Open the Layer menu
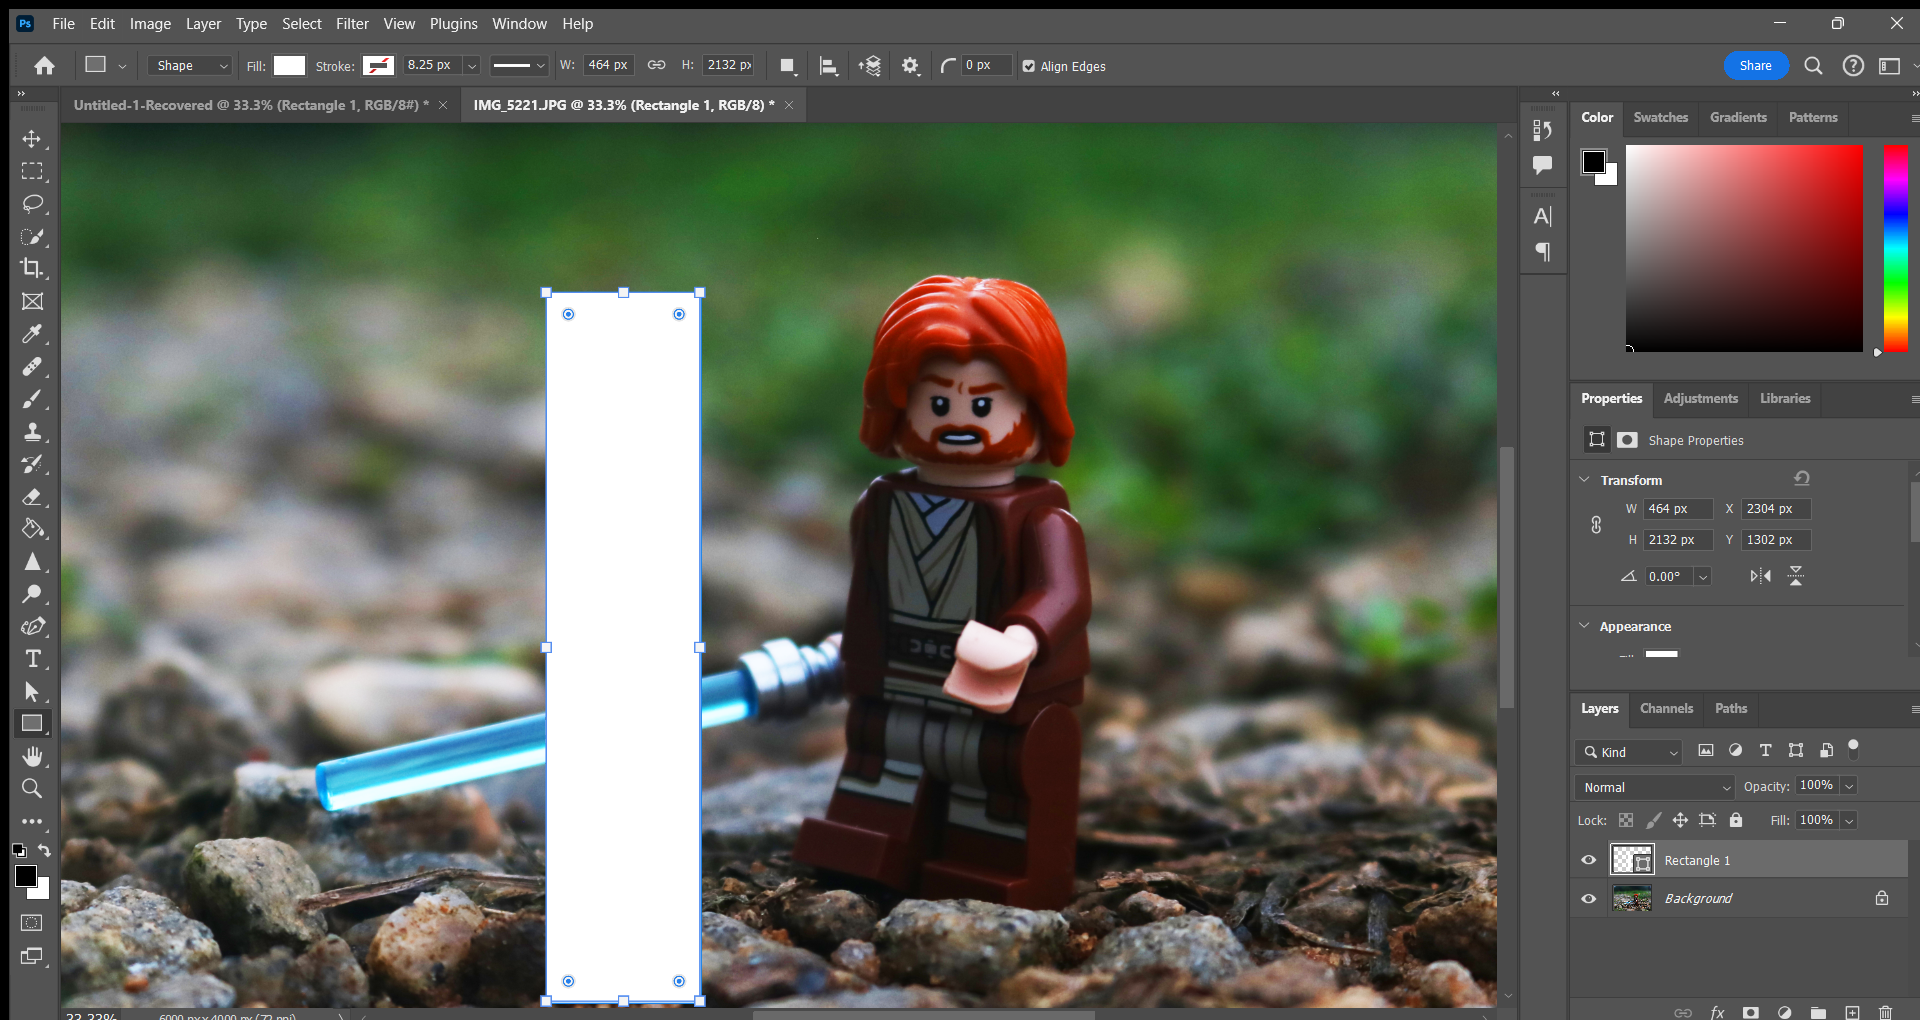The width and height of the screenshot is (1920, 1020). pyautogui.click(x=203, y=24)
